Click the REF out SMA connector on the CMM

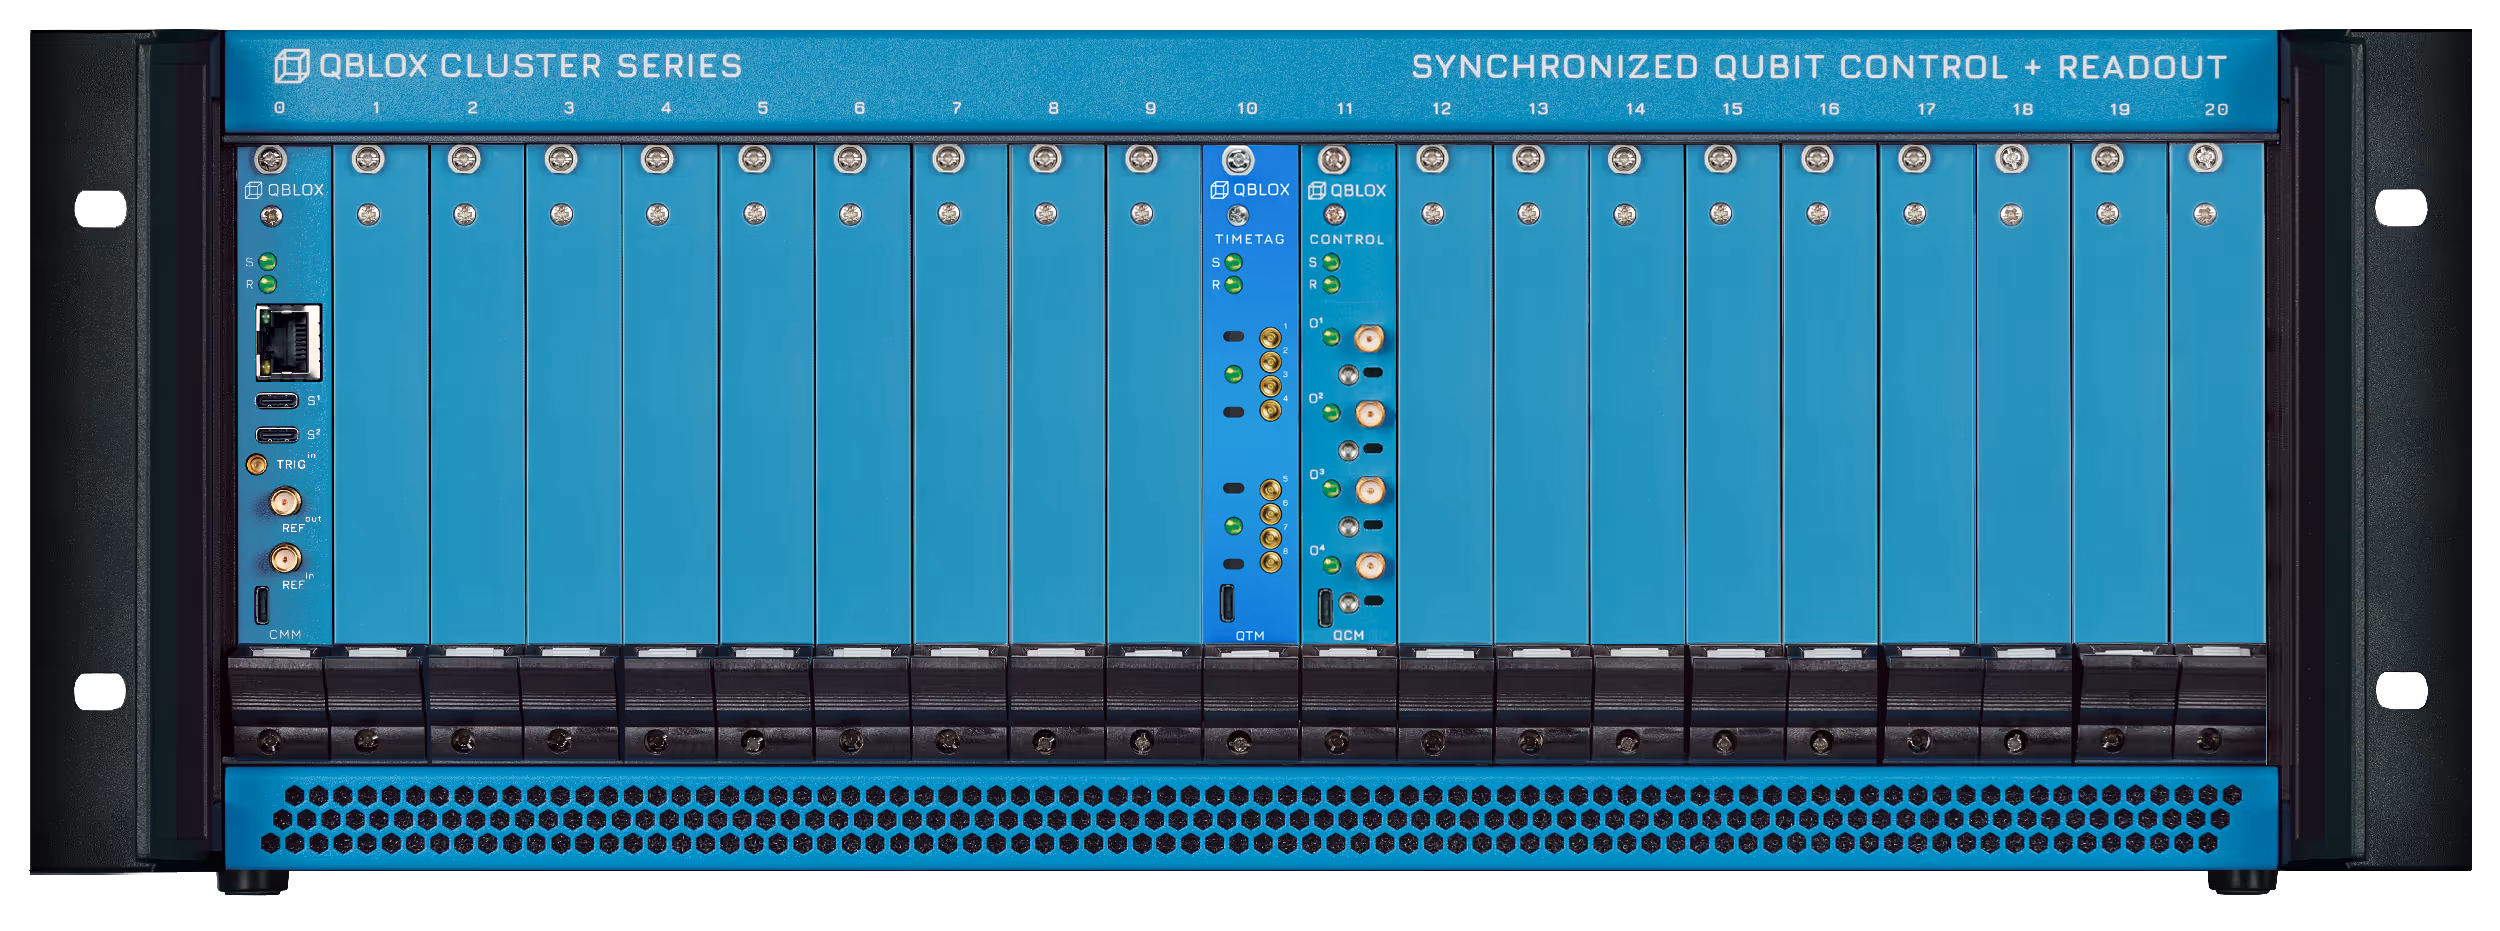point(286,501)
